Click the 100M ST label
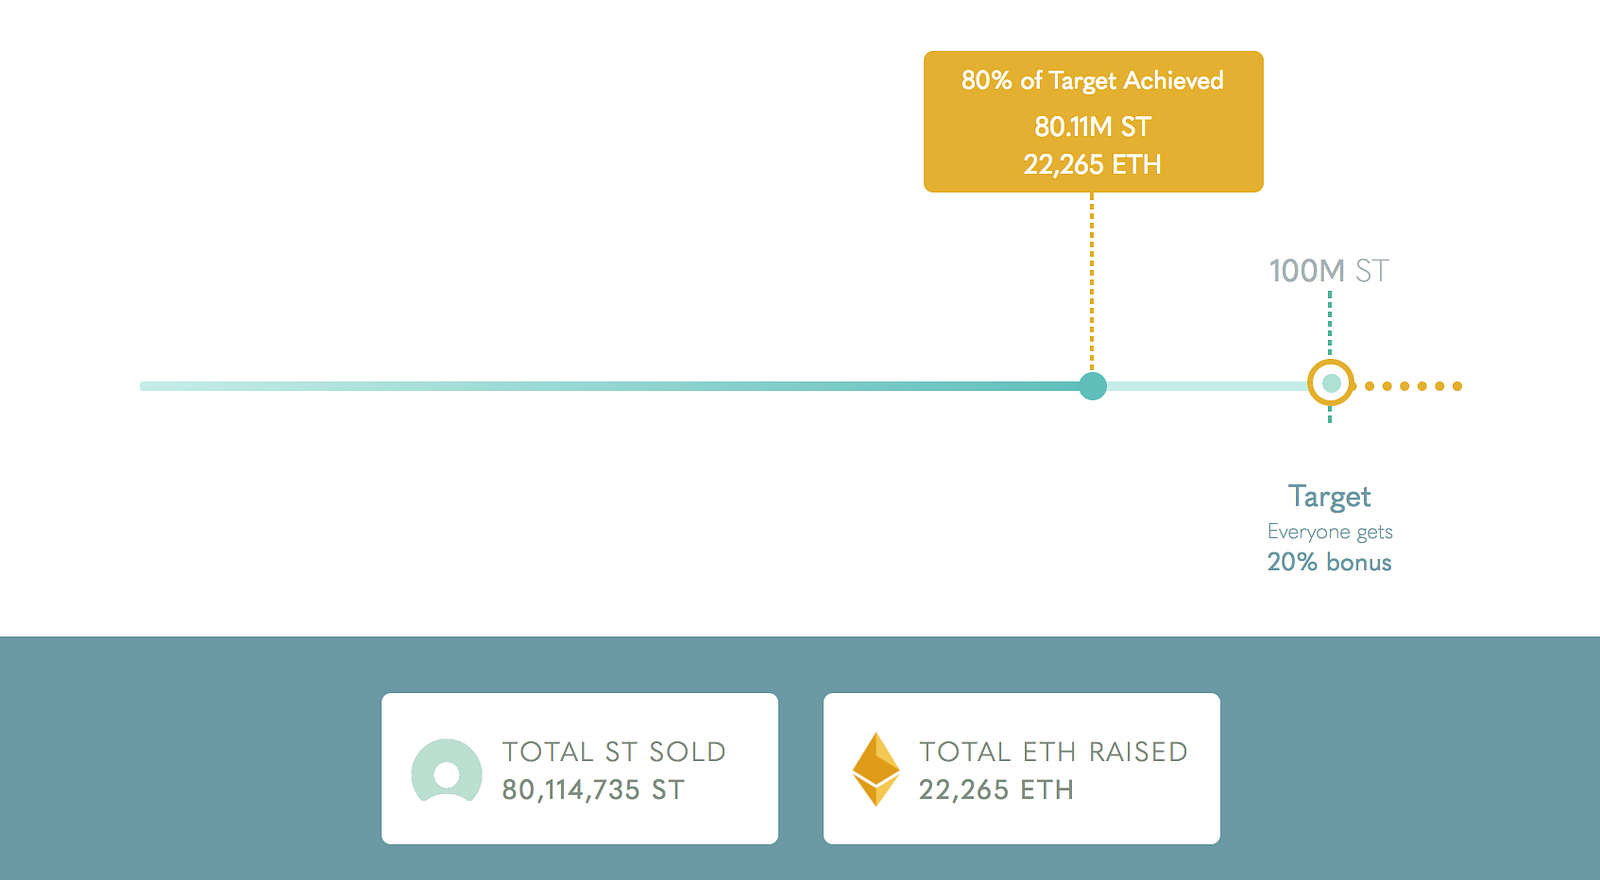This screenshot has width=1600, height=880. (x=1329, y=270)
